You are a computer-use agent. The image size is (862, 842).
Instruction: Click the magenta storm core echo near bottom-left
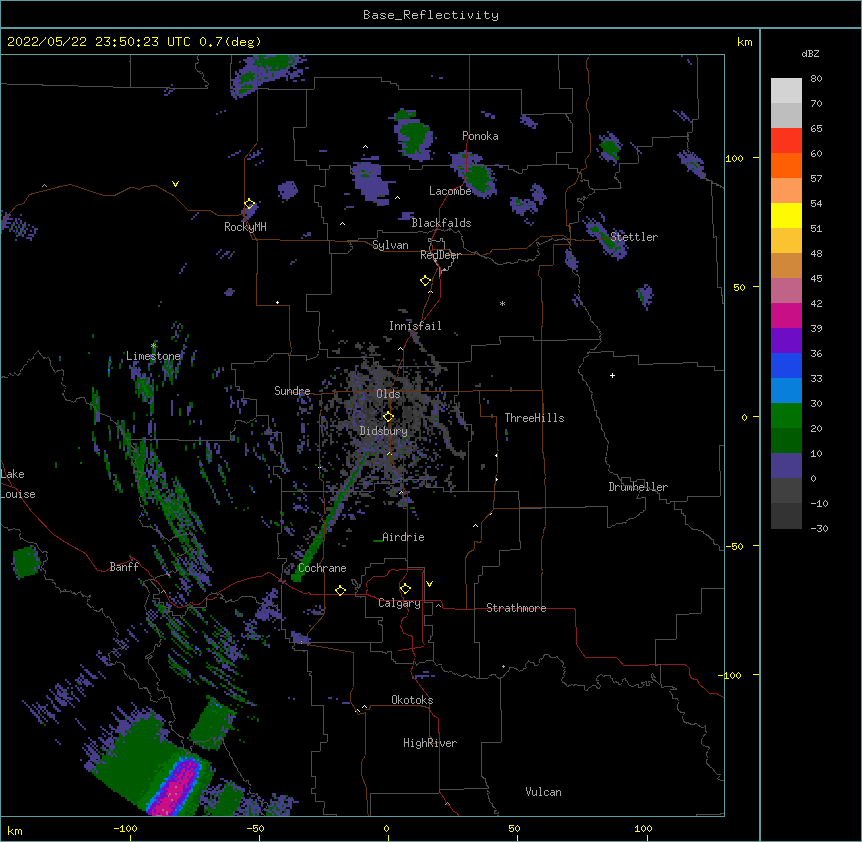177,789
